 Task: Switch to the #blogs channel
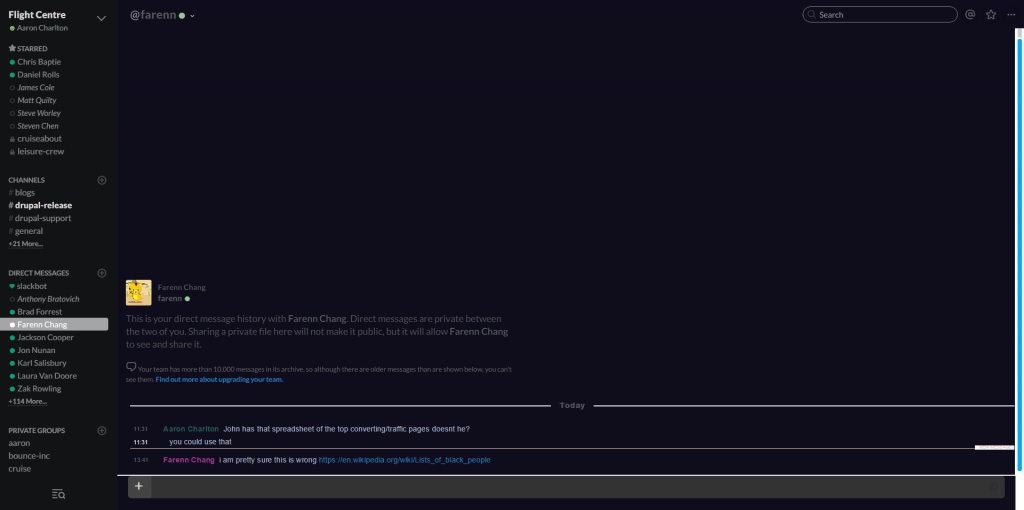coord(25,193)
